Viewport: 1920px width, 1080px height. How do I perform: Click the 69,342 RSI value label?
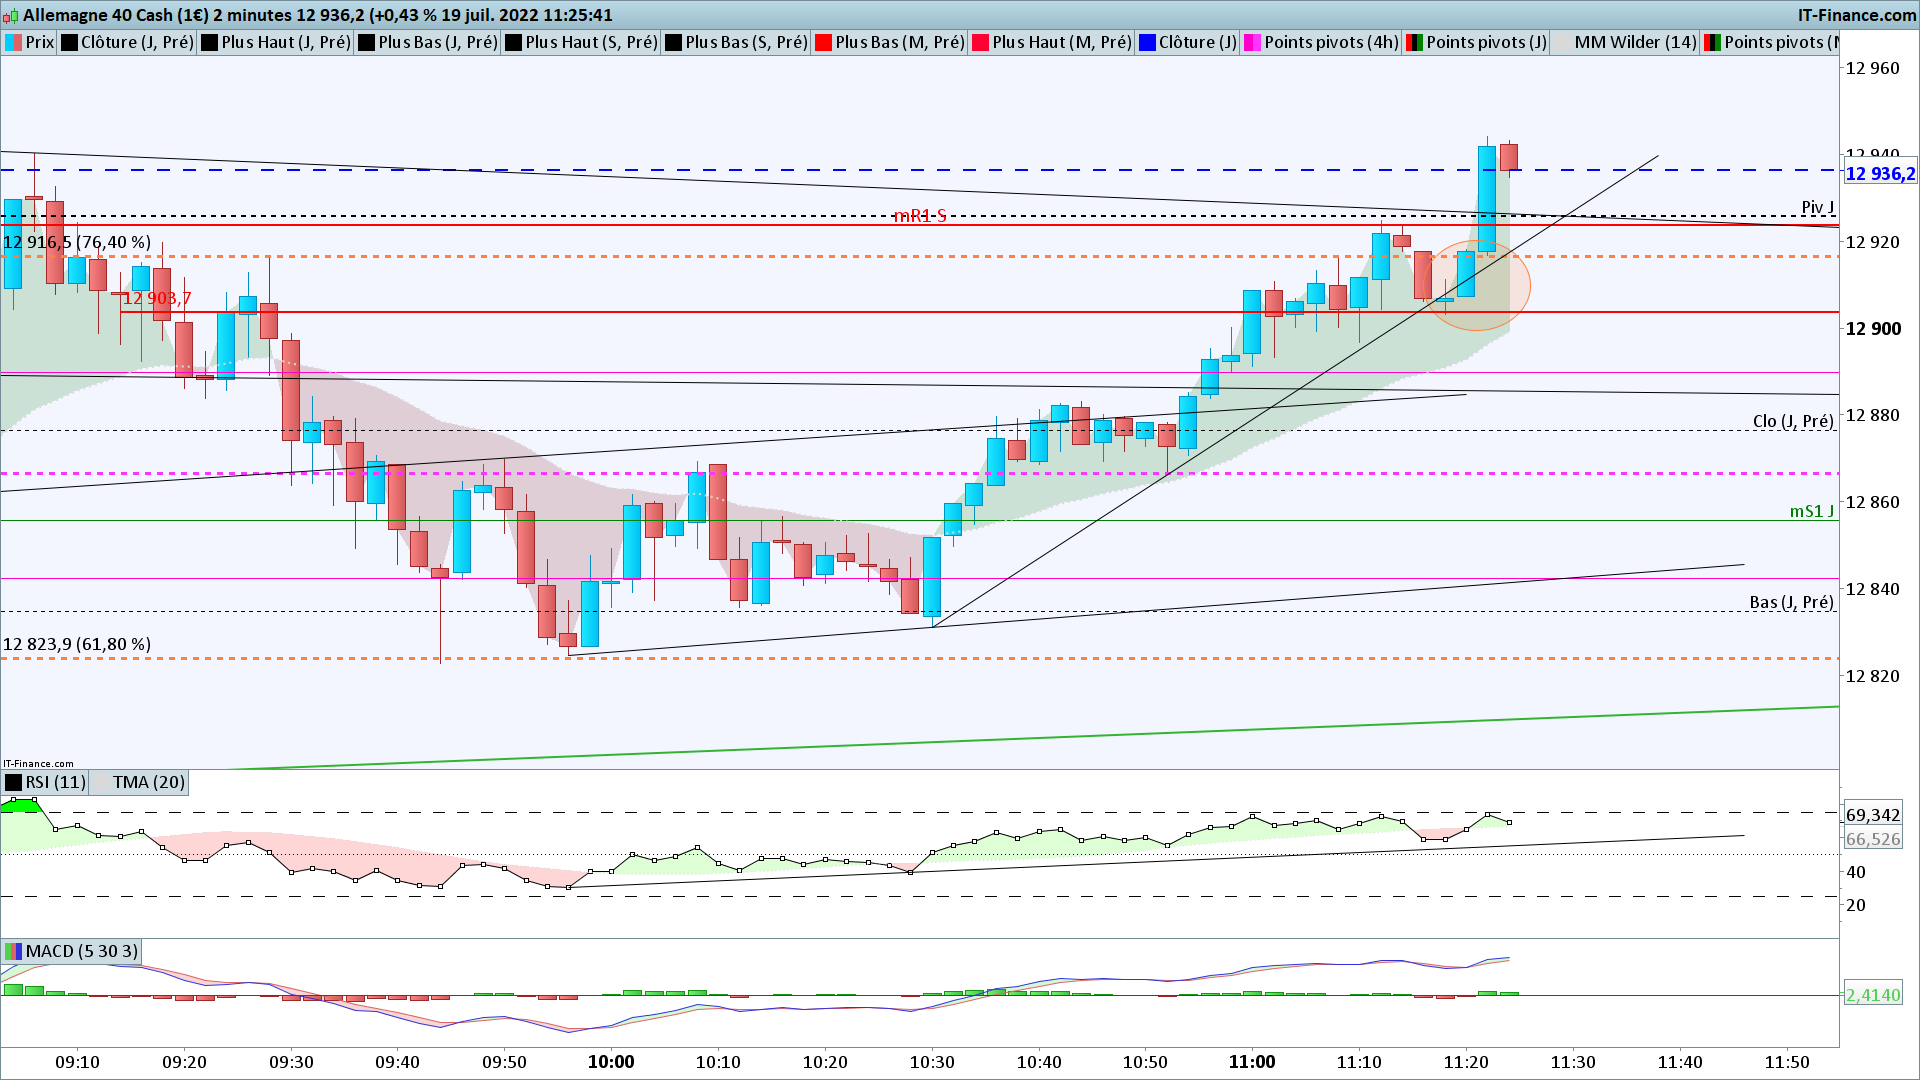pyautogui.click(x=1872, y=815)
